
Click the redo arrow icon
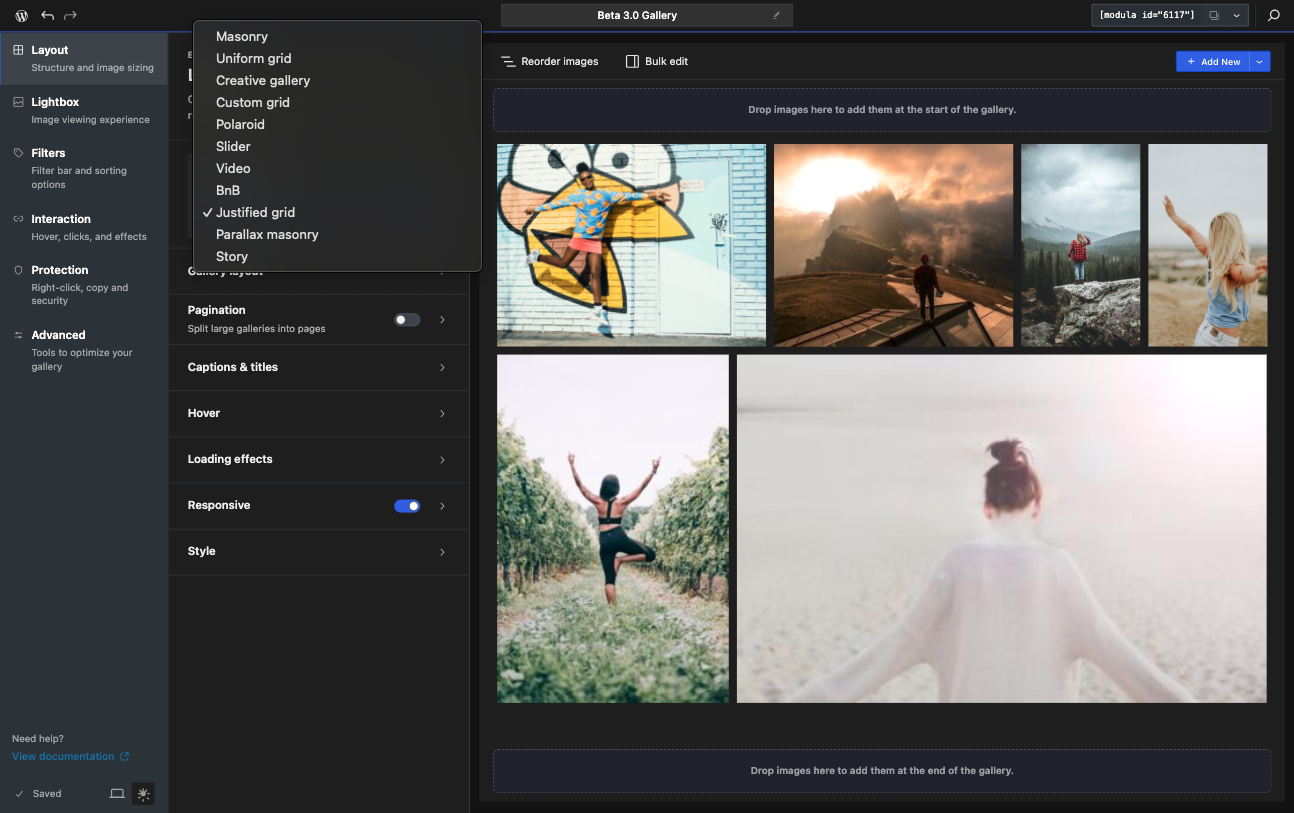(70, 16)
